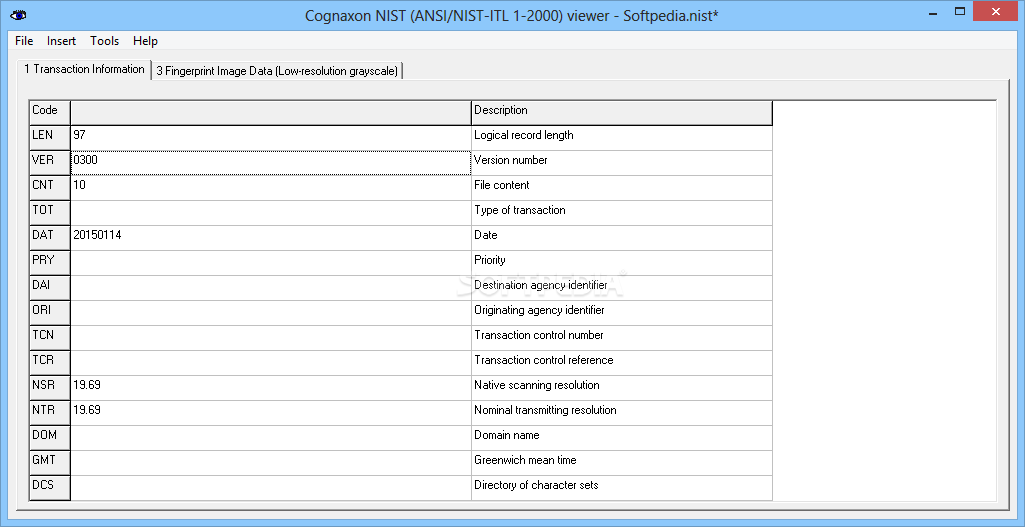1025x527 pixels.
Task: Click the 'Greenwich mean time' description
Action: coord(622,463)
